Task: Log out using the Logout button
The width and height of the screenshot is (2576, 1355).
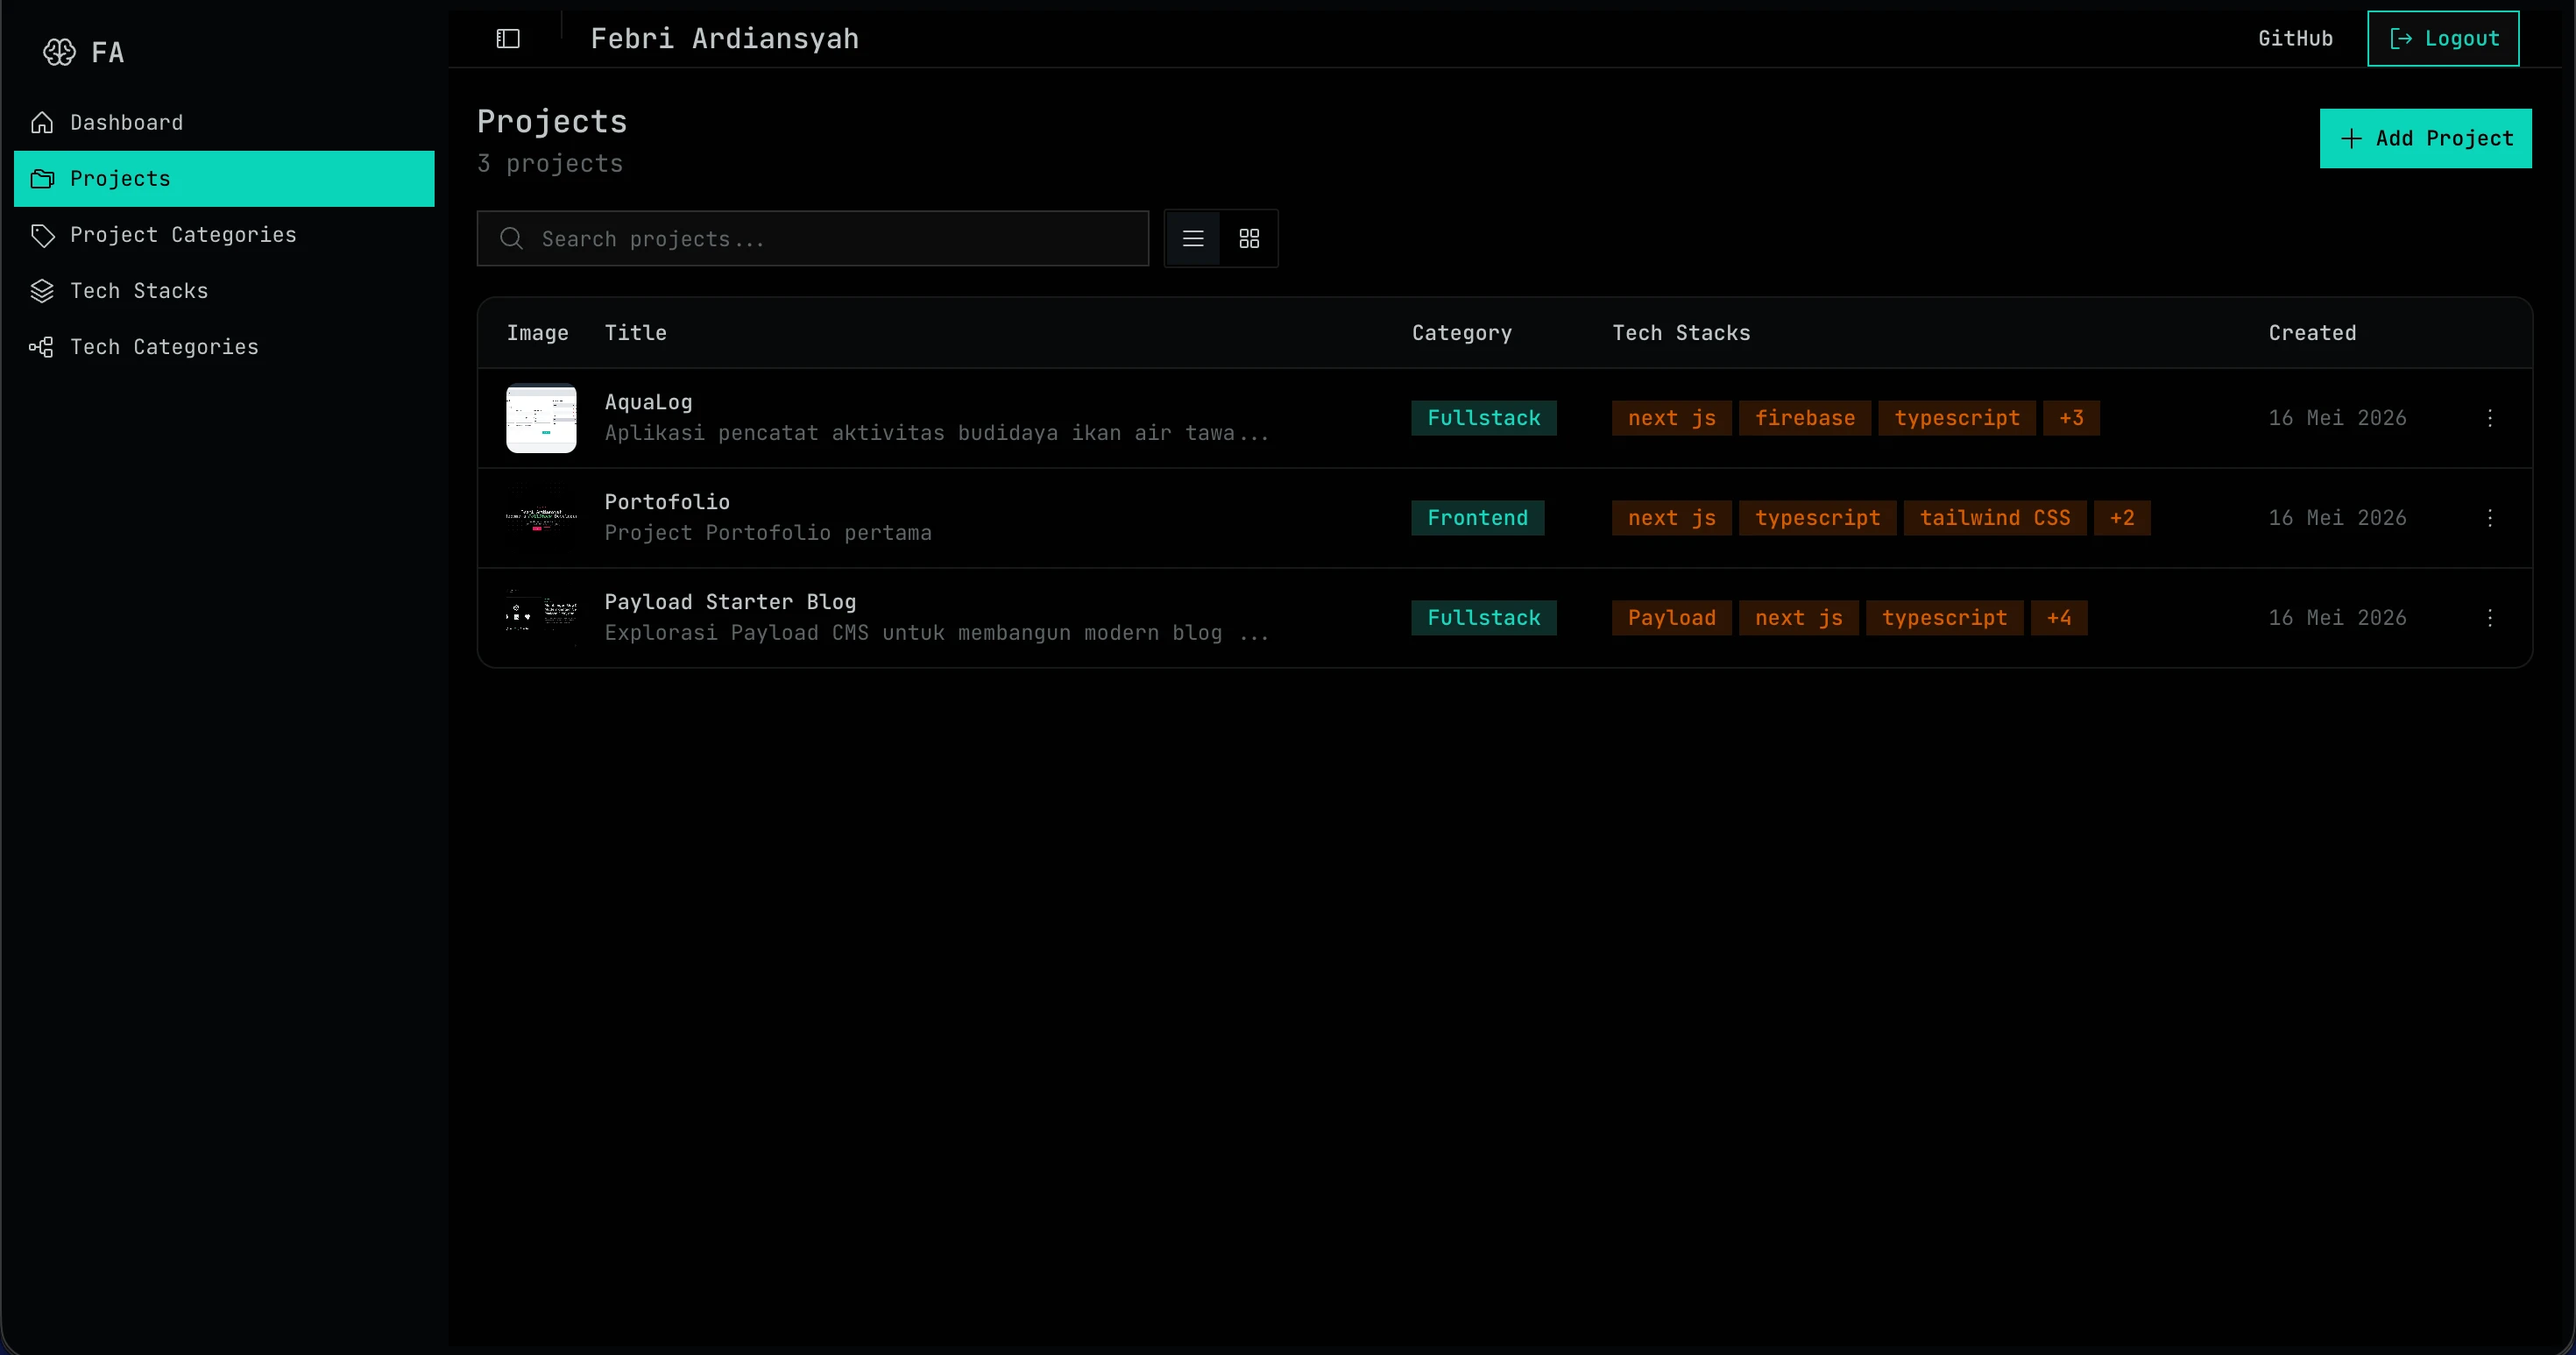Action: point(2443,39)
